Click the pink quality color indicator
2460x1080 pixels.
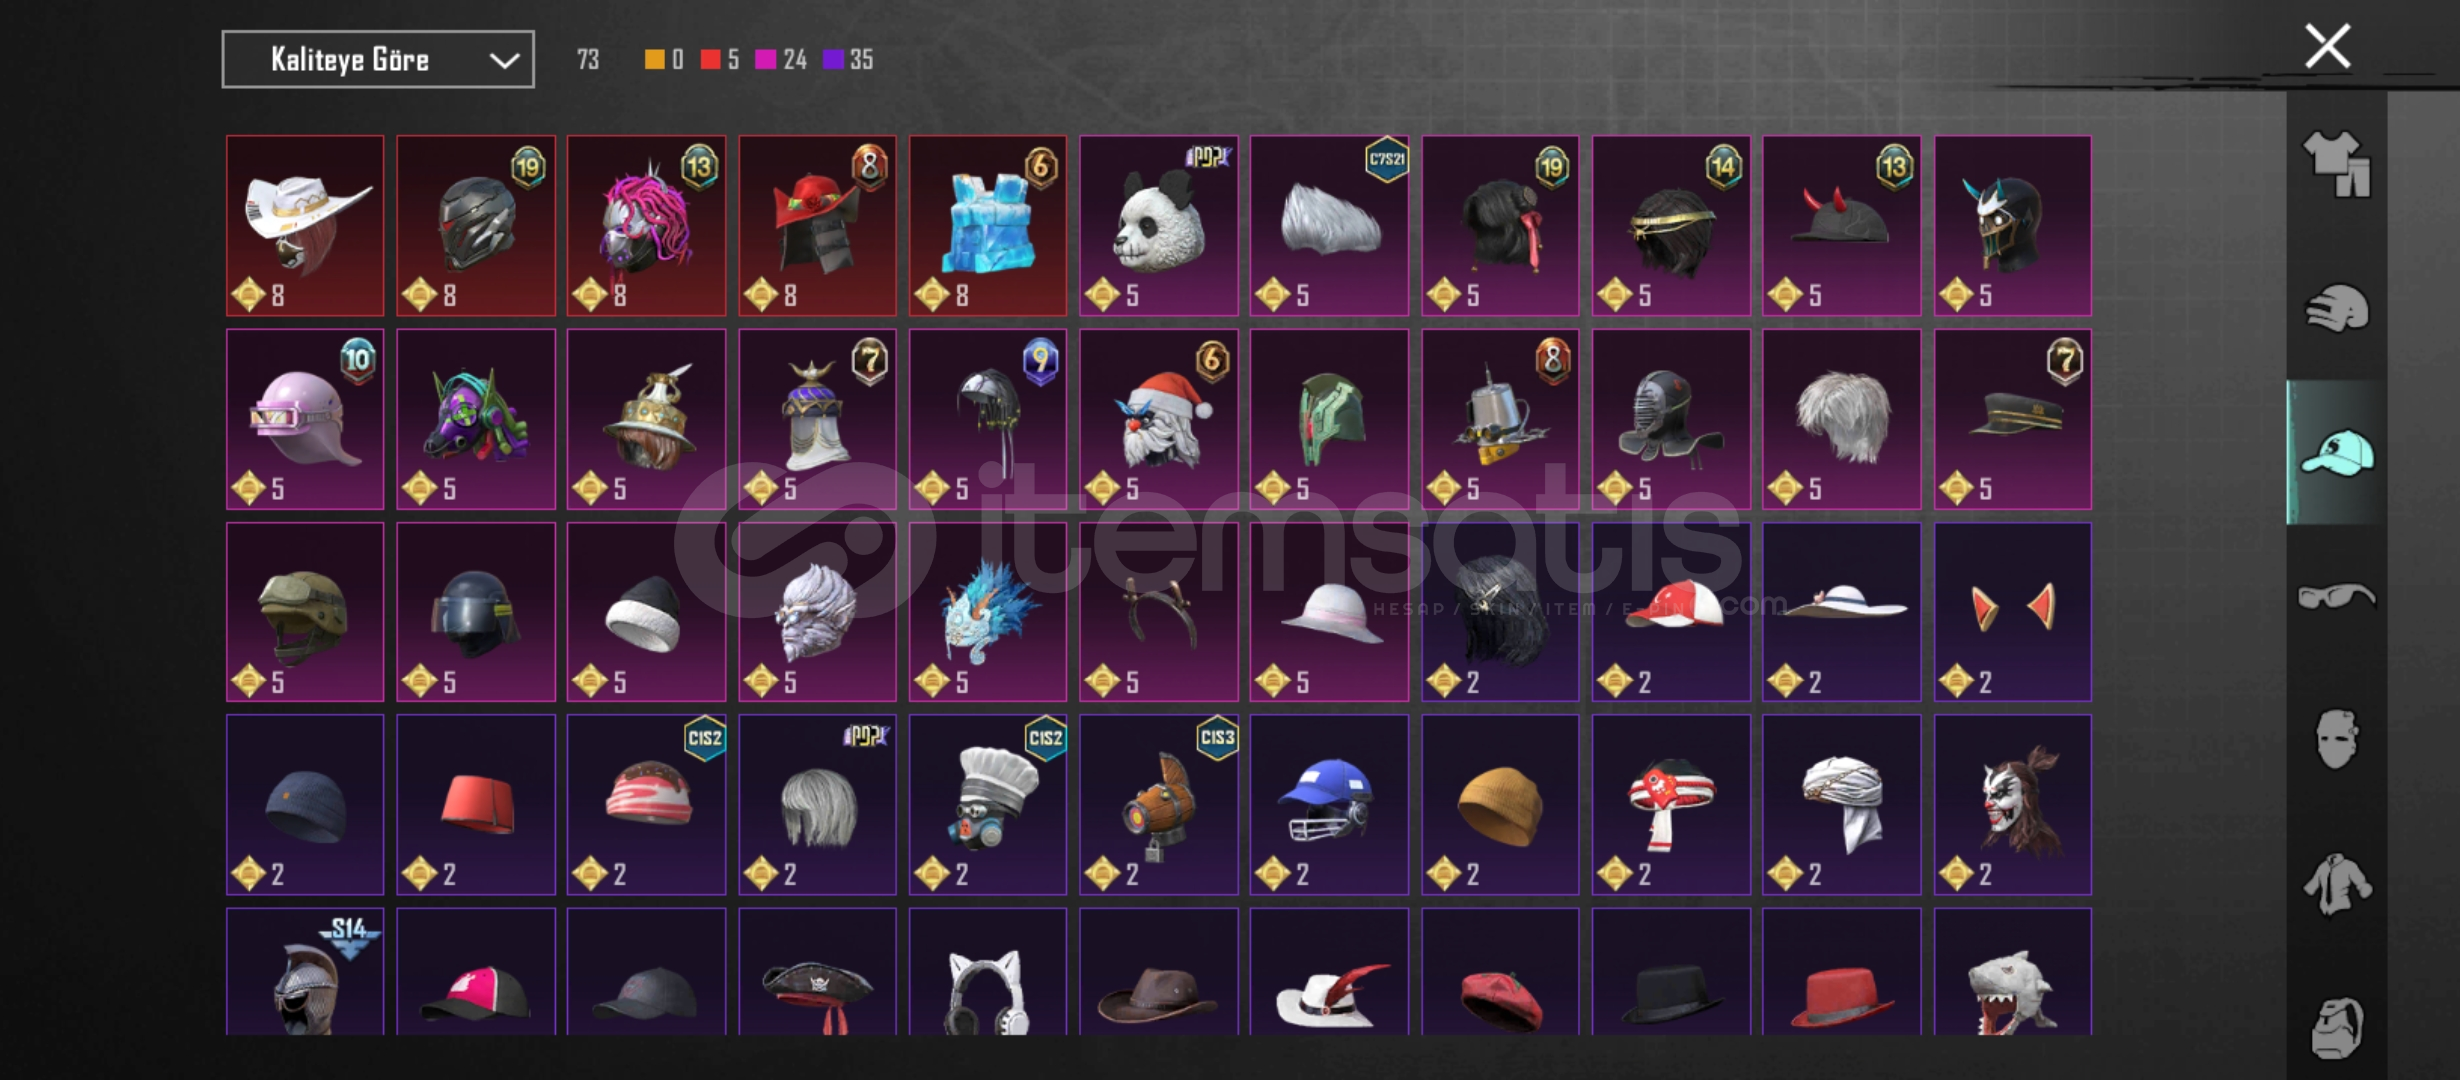tap(765, 60)
